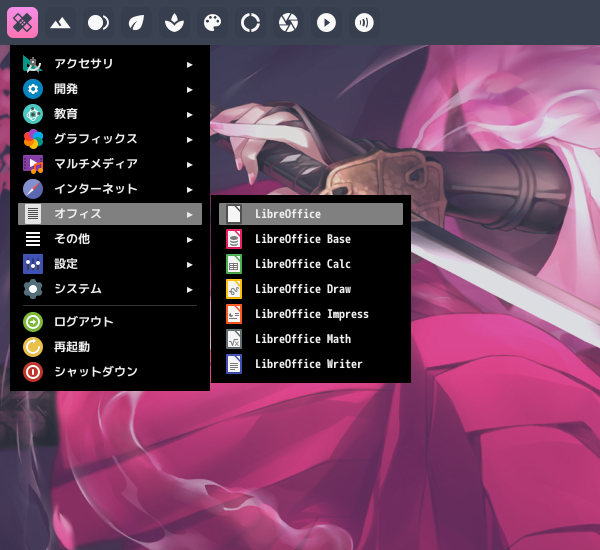Viewport: 600px width, 550px height.
Task: Click the sound wave panel icon
Action: 364,23
